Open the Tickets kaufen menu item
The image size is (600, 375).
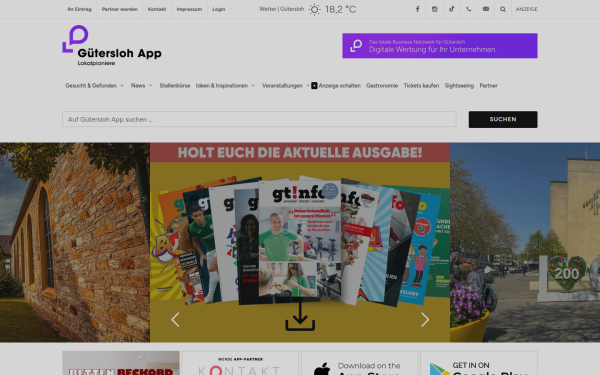[421, 85]
